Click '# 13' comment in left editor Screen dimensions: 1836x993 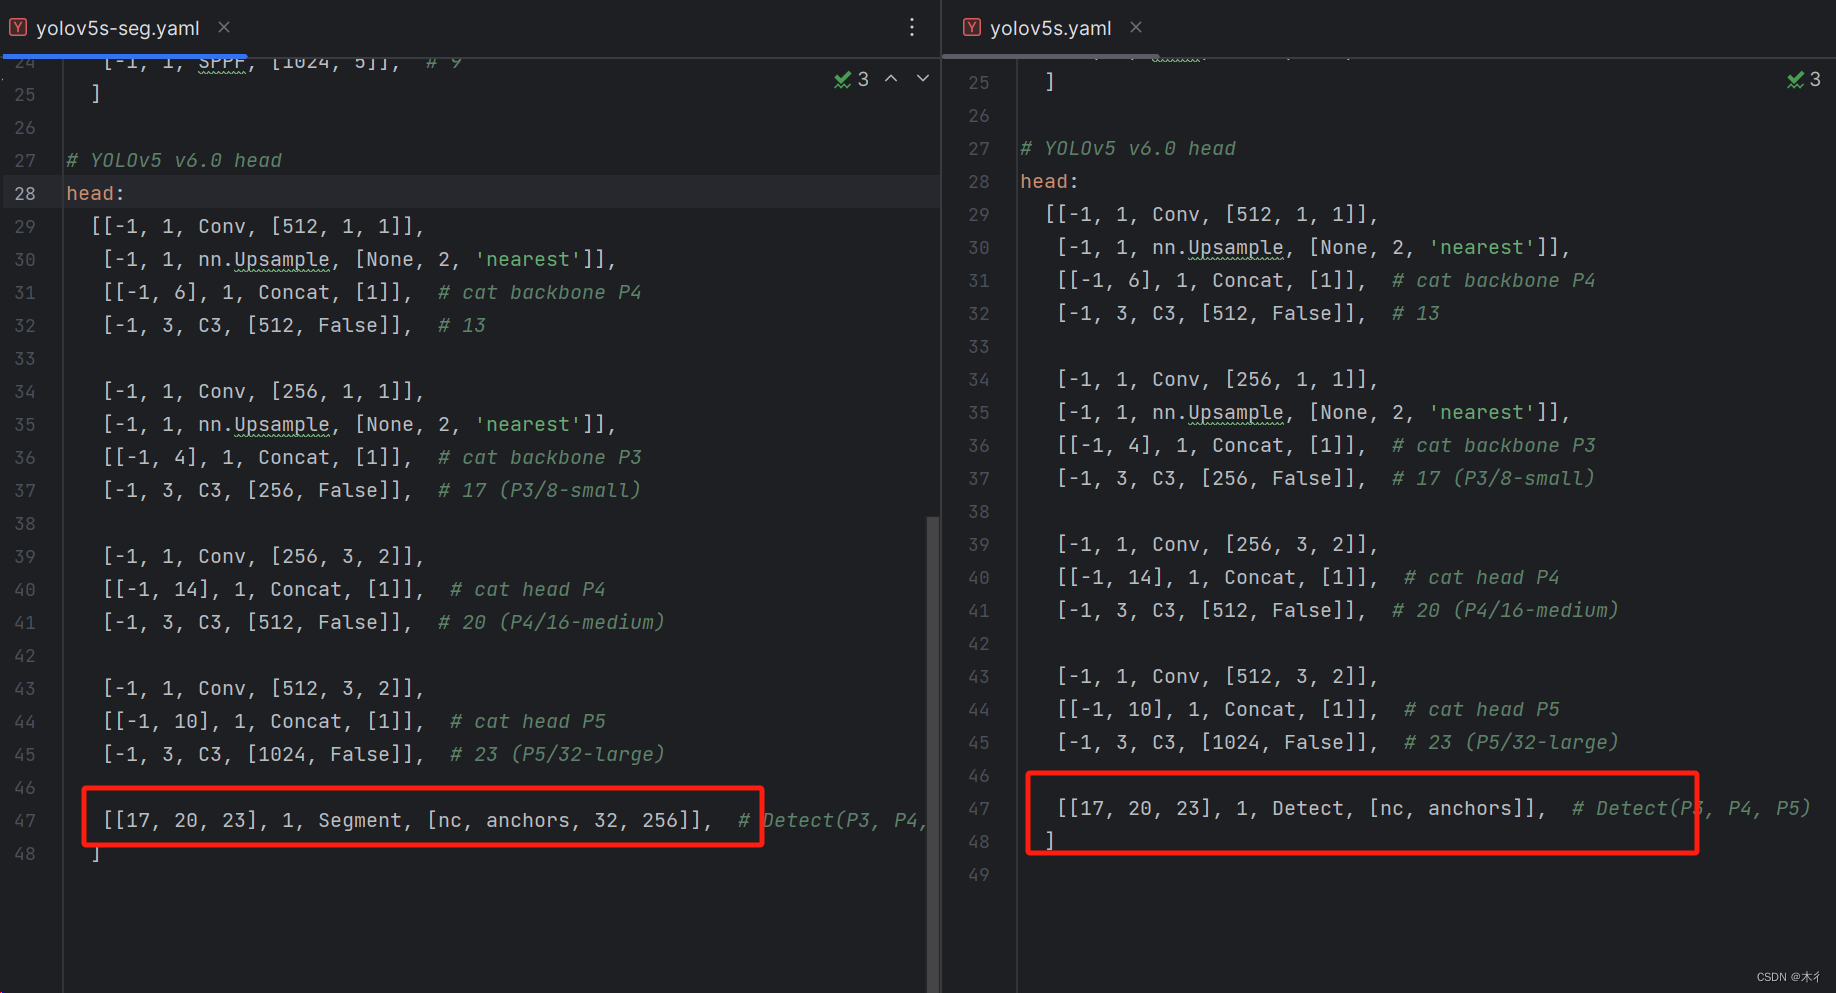tap(462, 325)
